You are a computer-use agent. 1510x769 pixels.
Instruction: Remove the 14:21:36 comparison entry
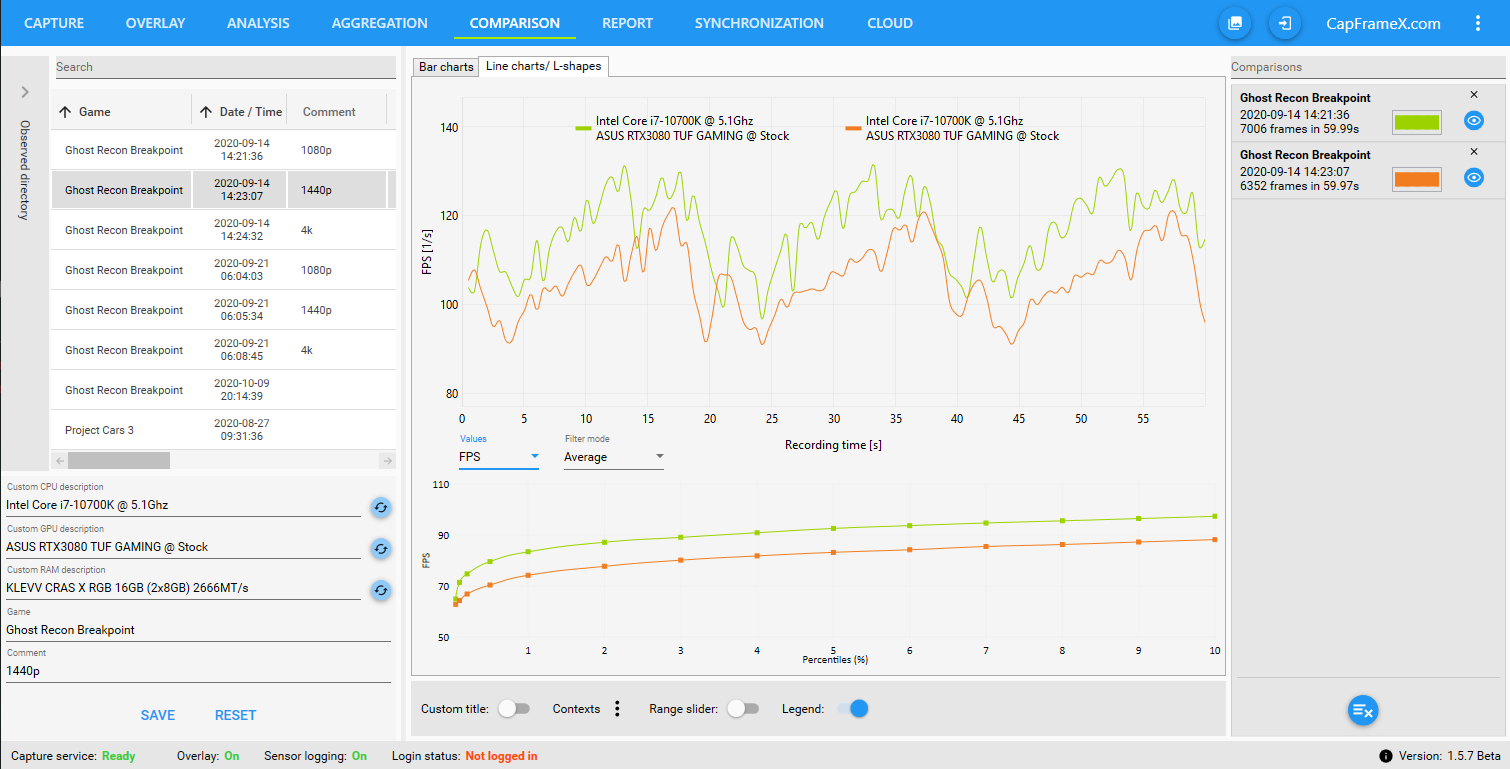(1473, 95)
